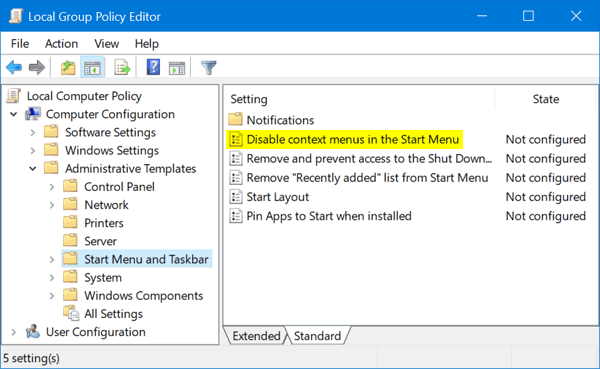The image size is (600, 369).
Task: Expand the Software Settings folder chevron
Action: coord(33,132)
